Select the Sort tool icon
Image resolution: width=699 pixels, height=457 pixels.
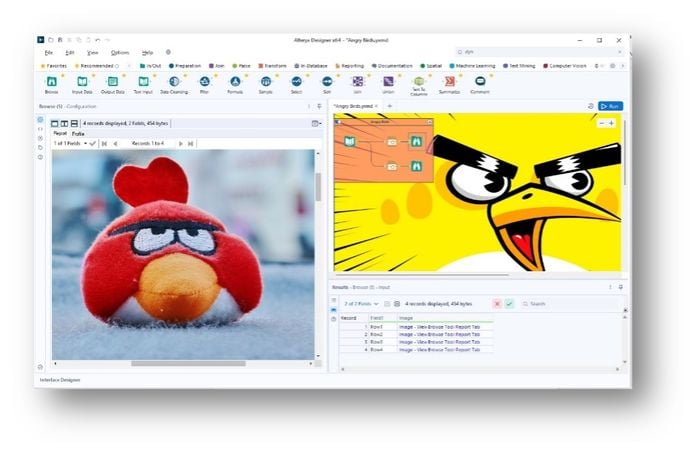coord(327,82)
